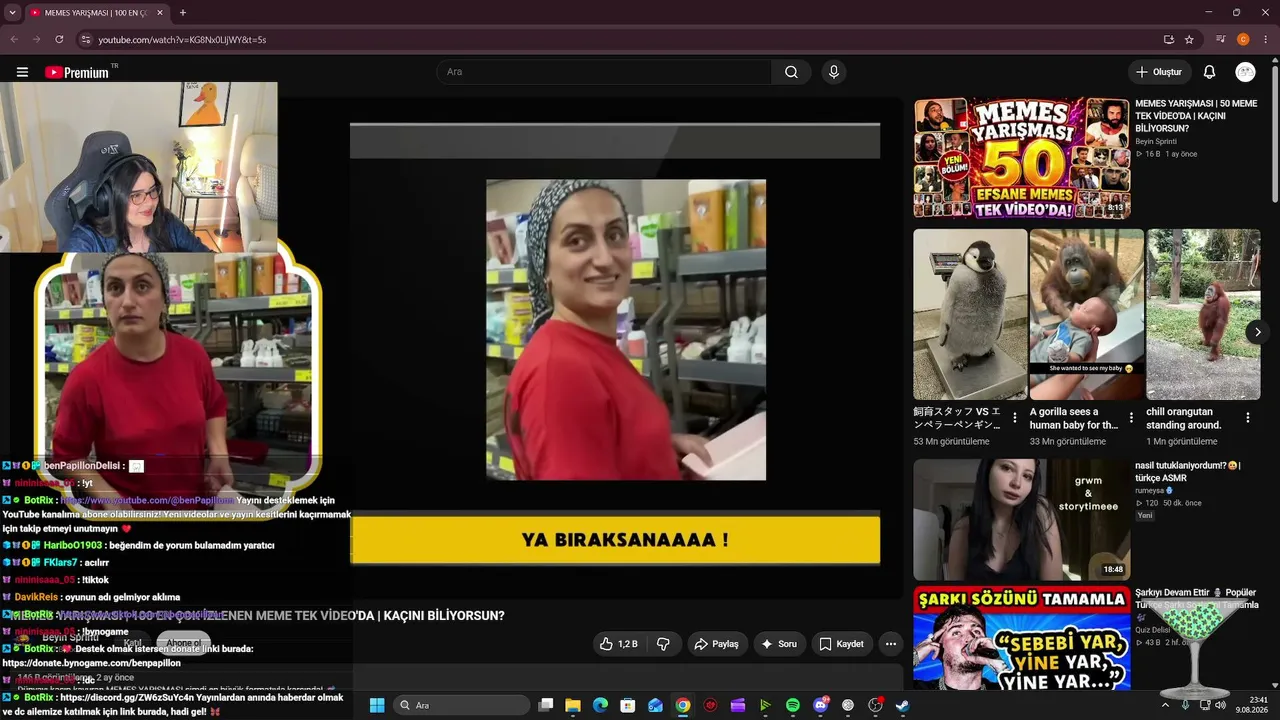Open the Şarkı Sözünü Tamamla video thumbnail

1021,638
